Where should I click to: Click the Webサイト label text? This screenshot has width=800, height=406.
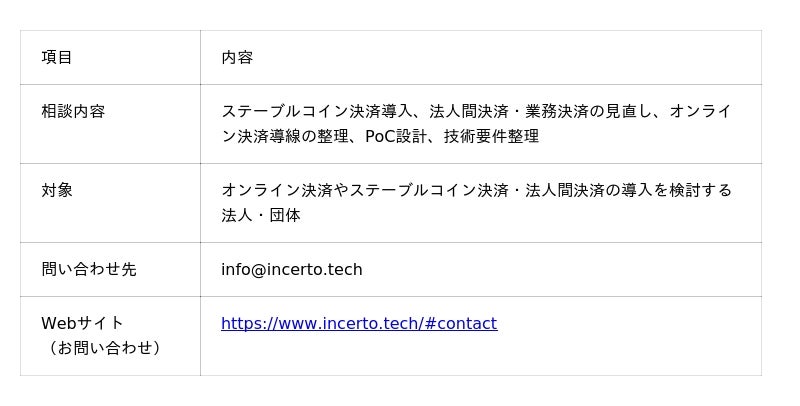point(82,324)
